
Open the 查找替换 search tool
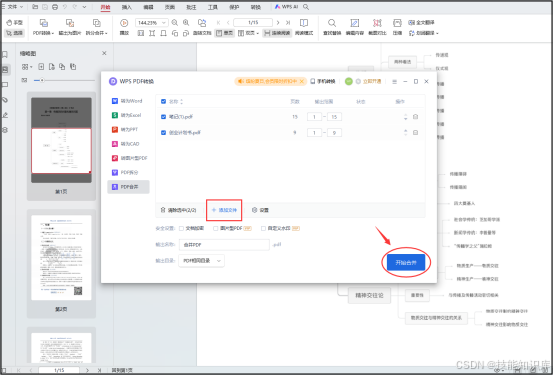[x=332, y=27]
